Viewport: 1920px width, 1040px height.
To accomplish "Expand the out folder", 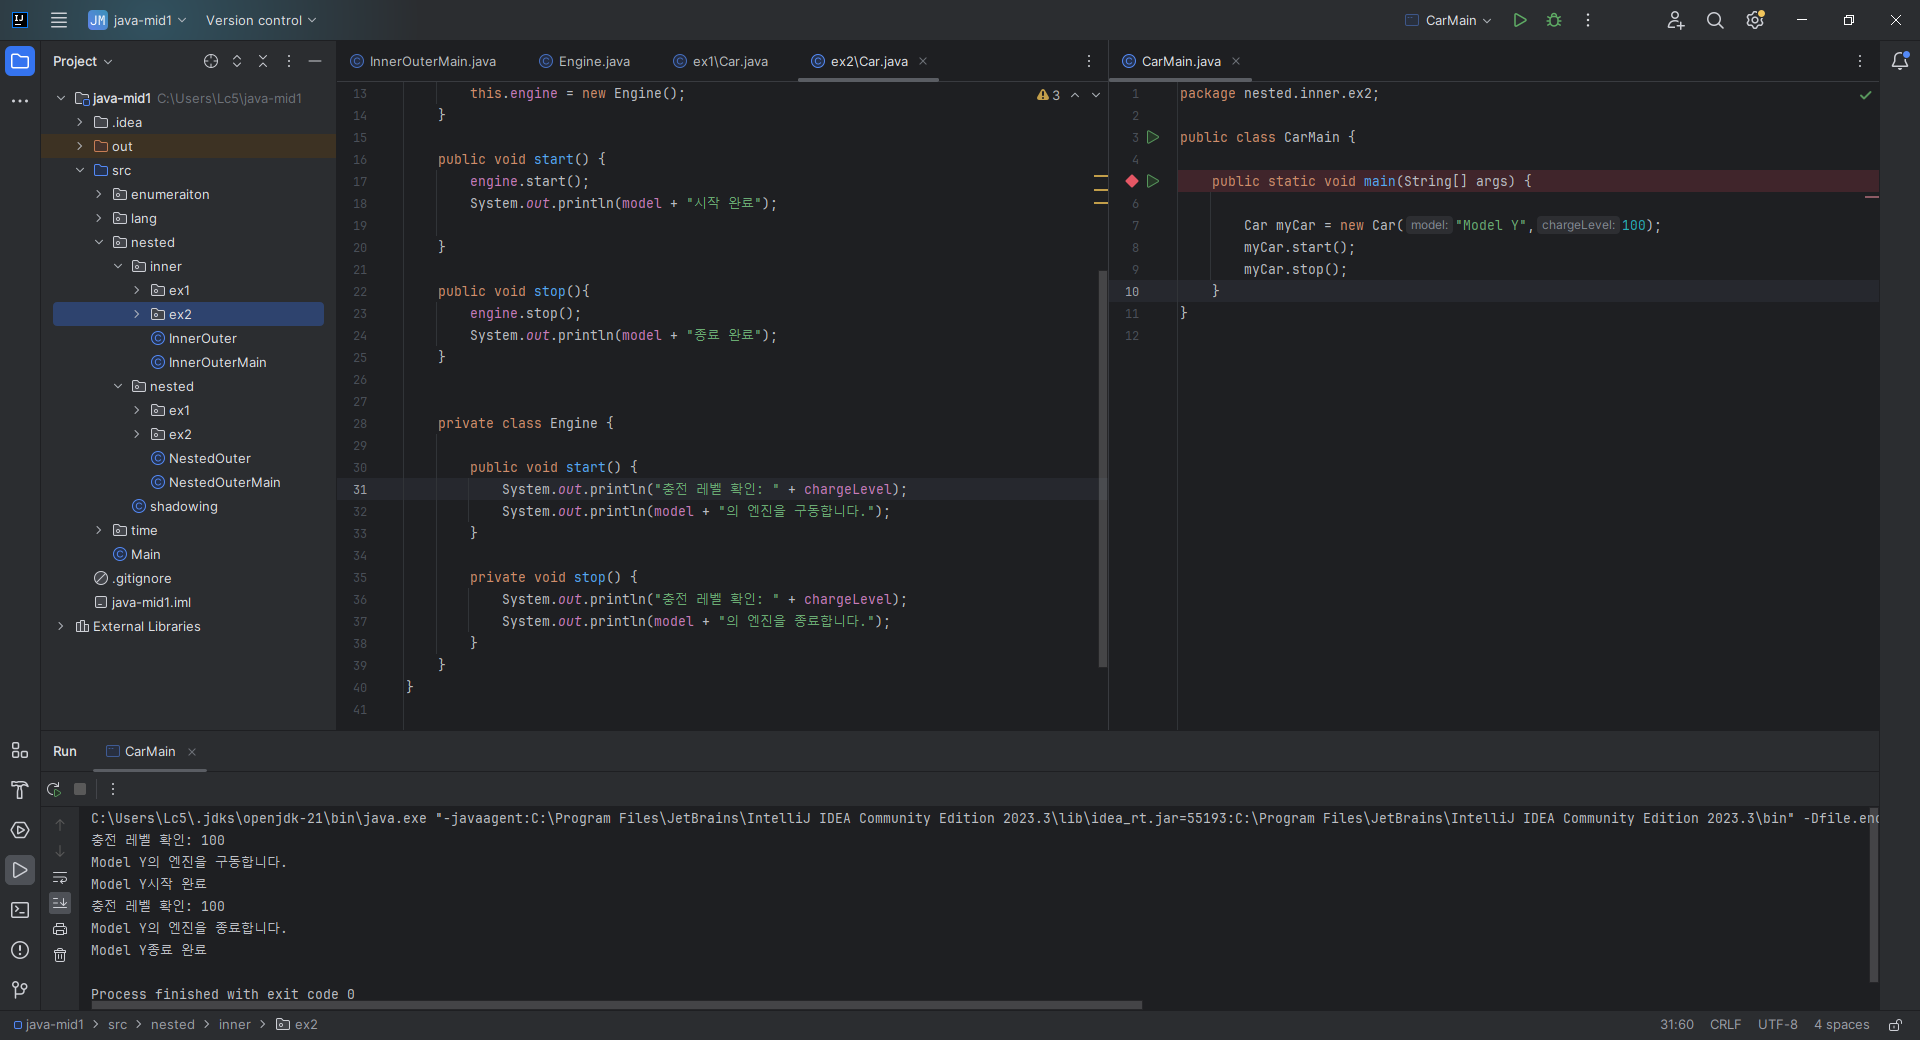I will pos(80,146).
